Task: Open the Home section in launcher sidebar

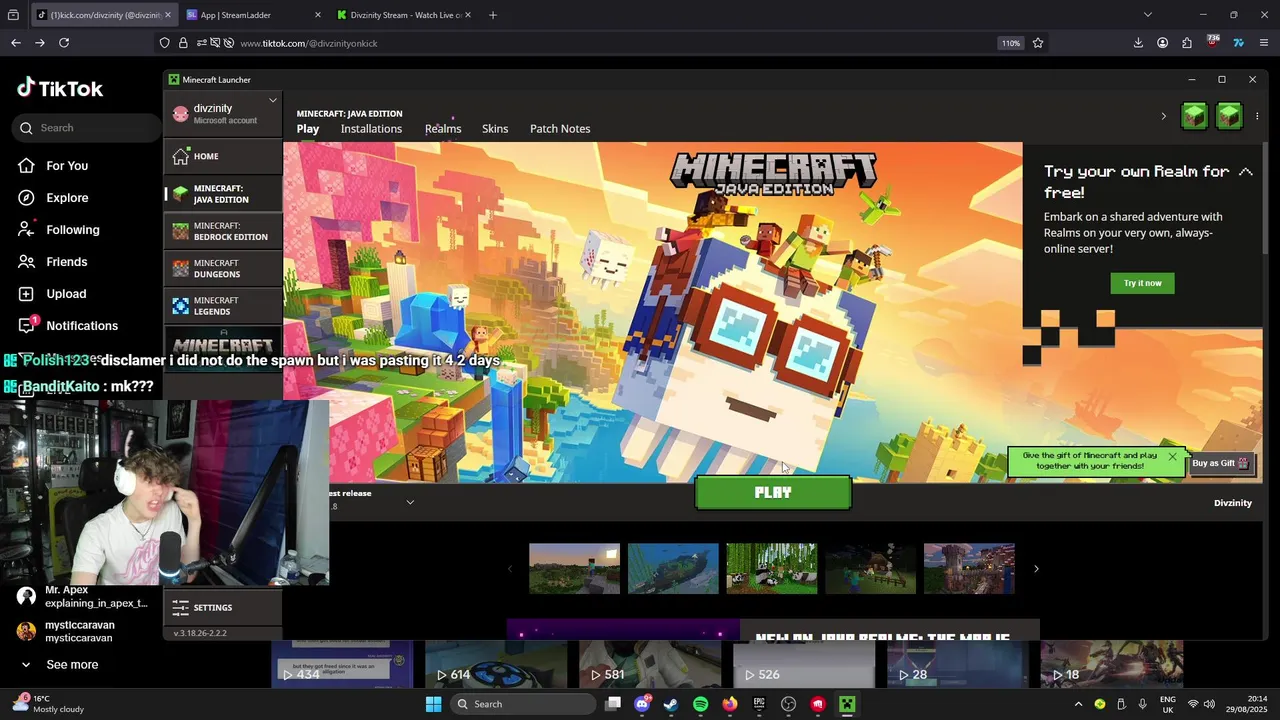Action: click(x=223, y=156)
